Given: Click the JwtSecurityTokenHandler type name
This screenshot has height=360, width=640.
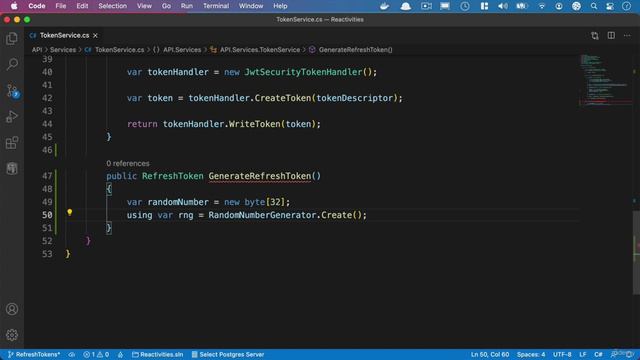Looking at the screenshot, I should coord(303,72).
